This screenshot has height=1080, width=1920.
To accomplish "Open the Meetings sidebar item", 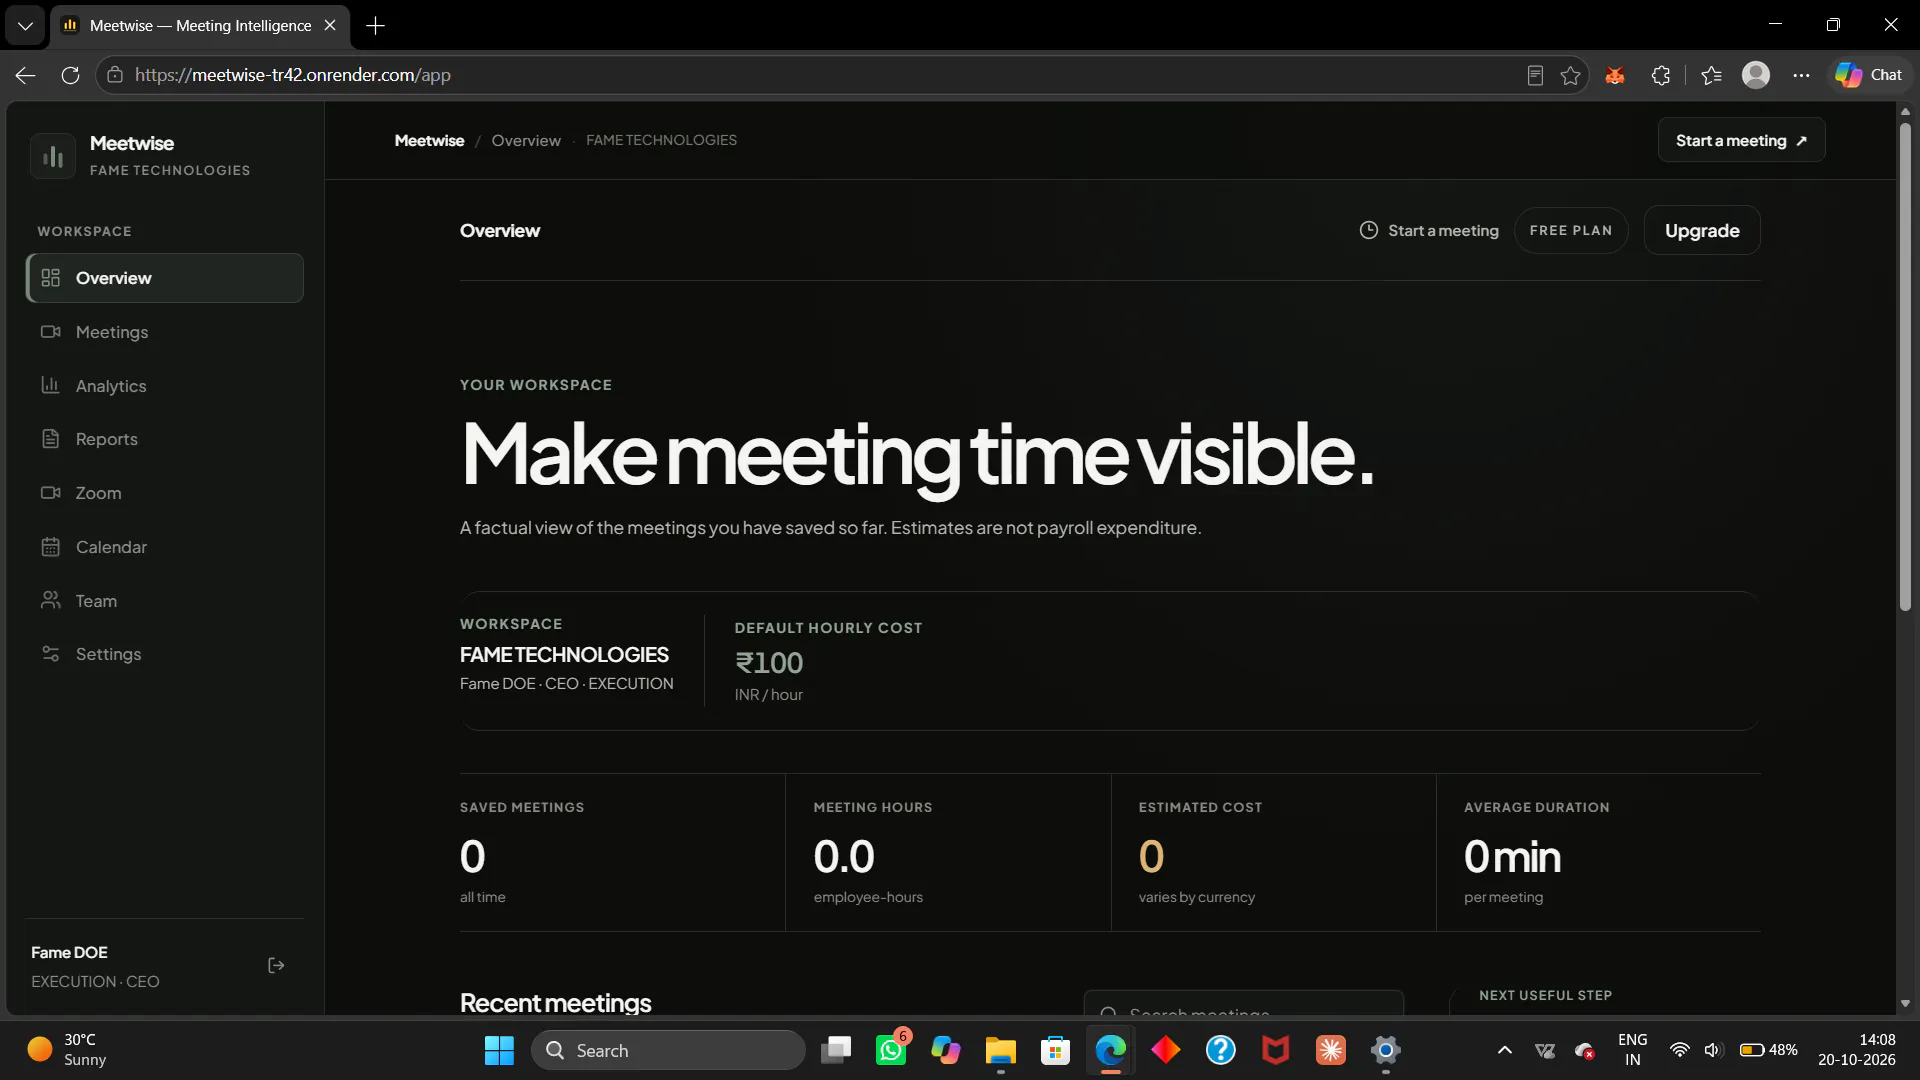I will tap(165, 332).
